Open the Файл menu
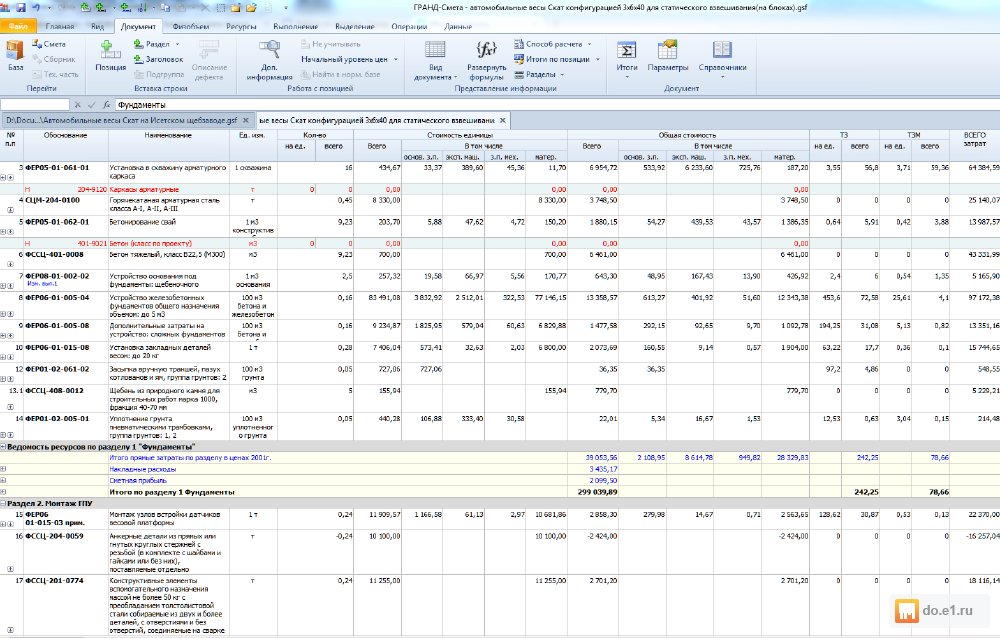1000x638 pixels. point(18,26)
